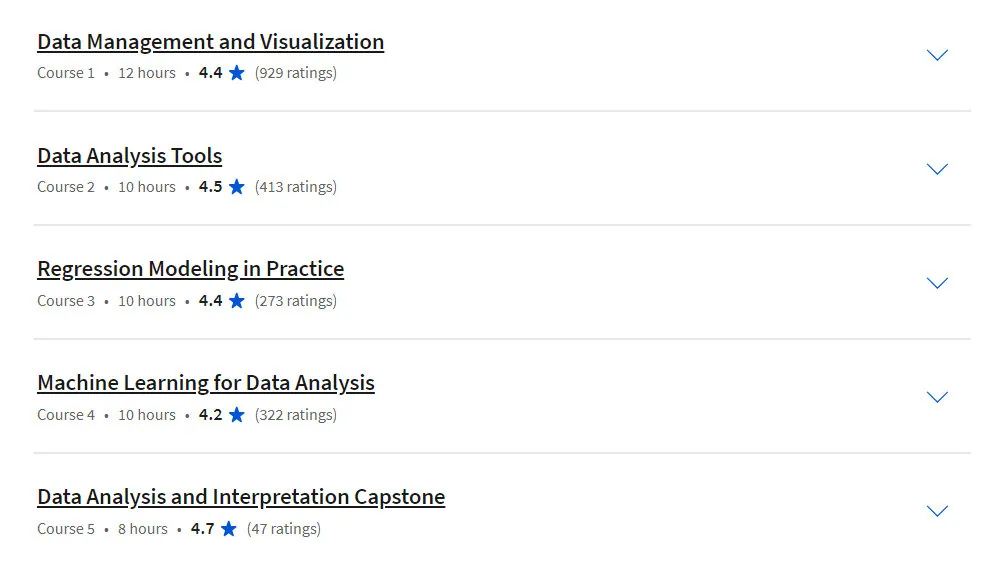Image resolution: width=996 pixels, height=565 pixels.
Task: Click the star icon beside the 4.7 rating
Action: (229, 528)
